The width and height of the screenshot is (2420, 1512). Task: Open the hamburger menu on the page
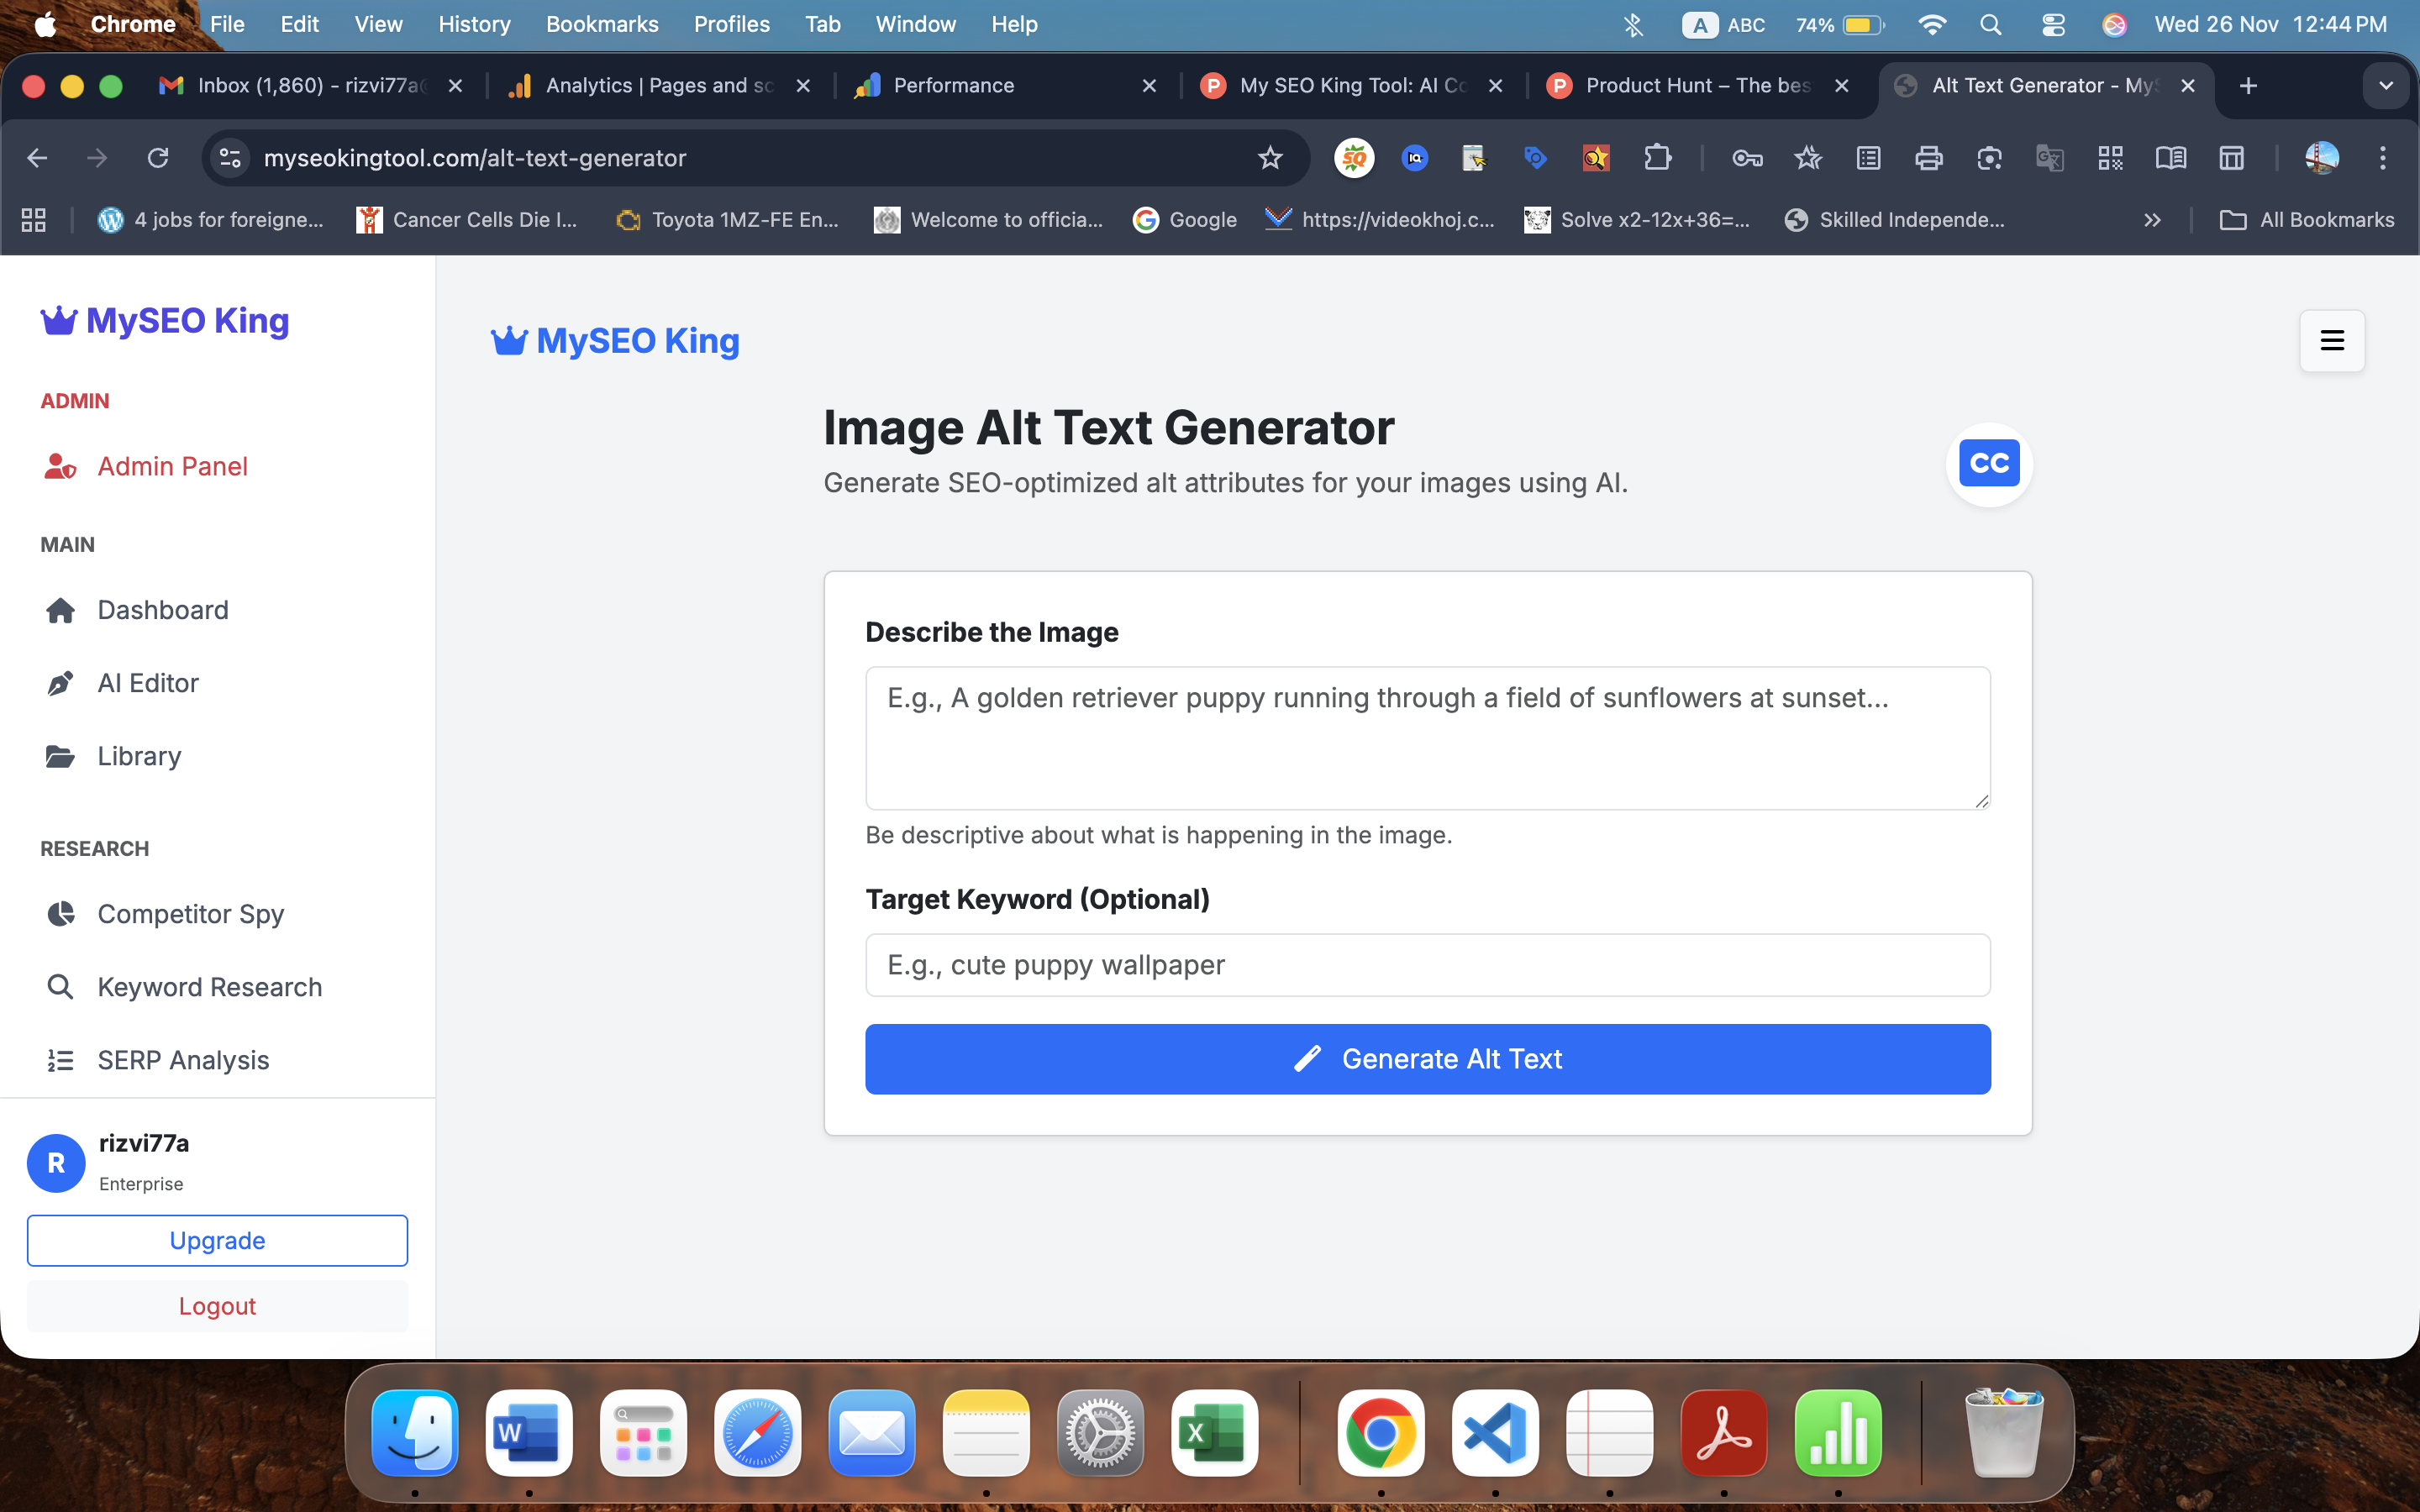coord(2331,340)
